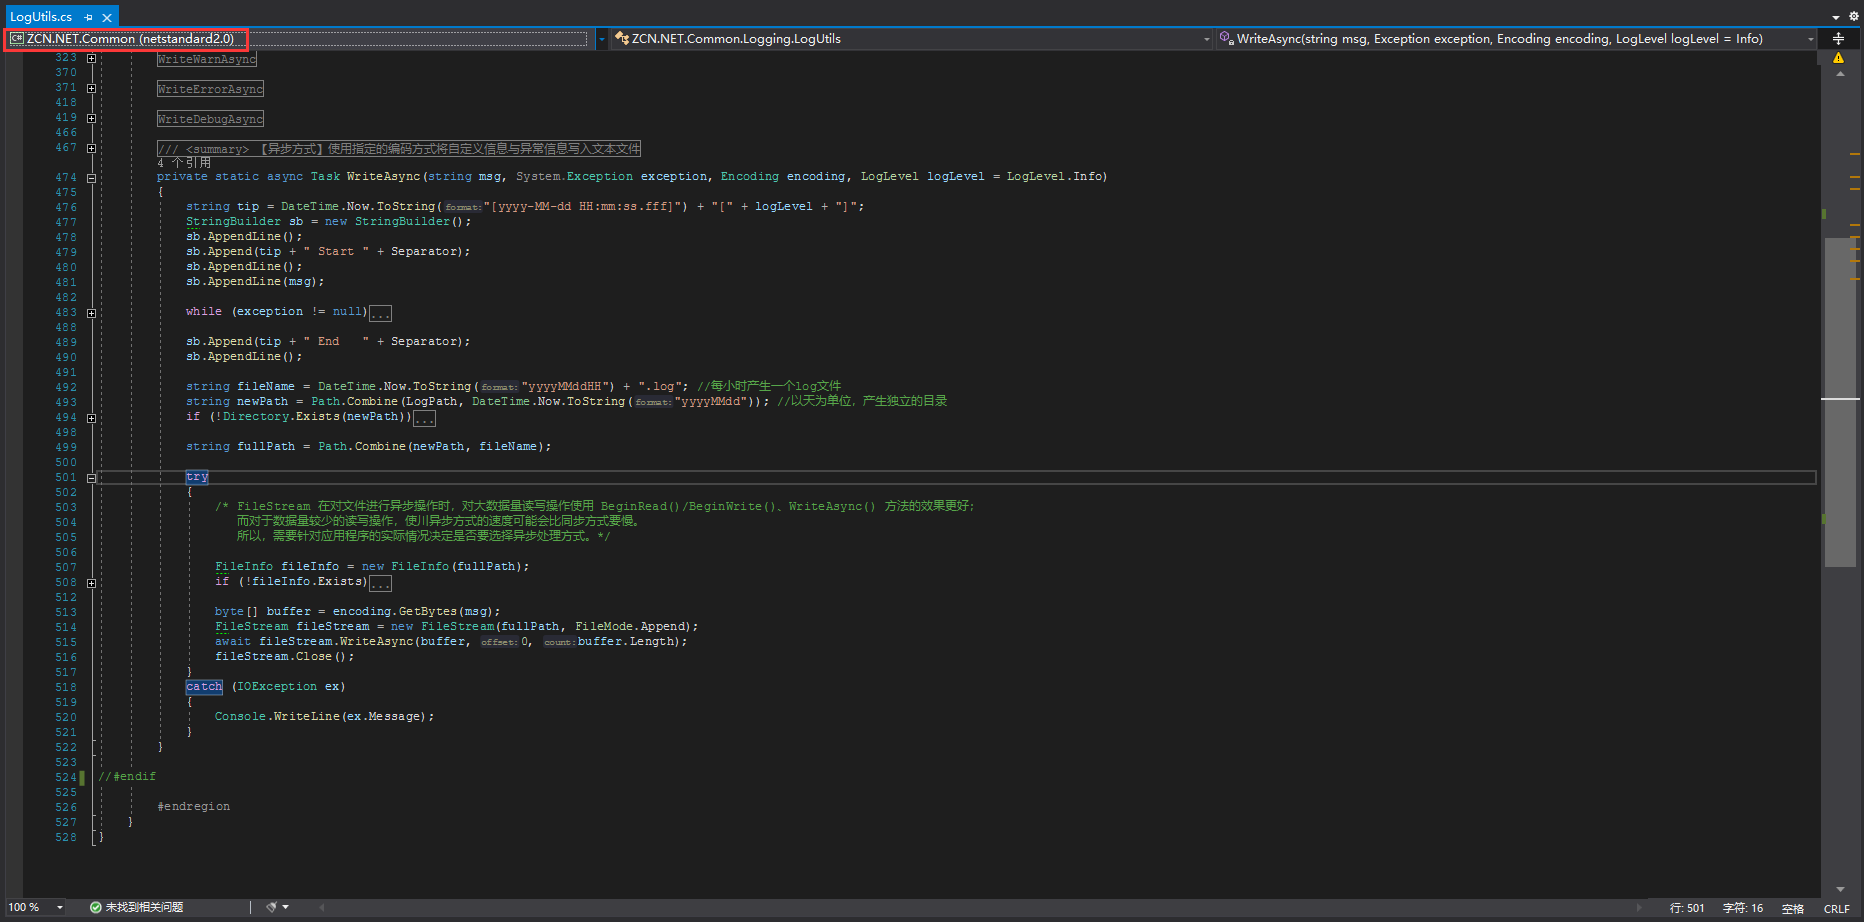This screenshot has width=1864, height=922.
Task: Expand the if block at line 494
Action: pyautogui.click(x=91, y=418)
